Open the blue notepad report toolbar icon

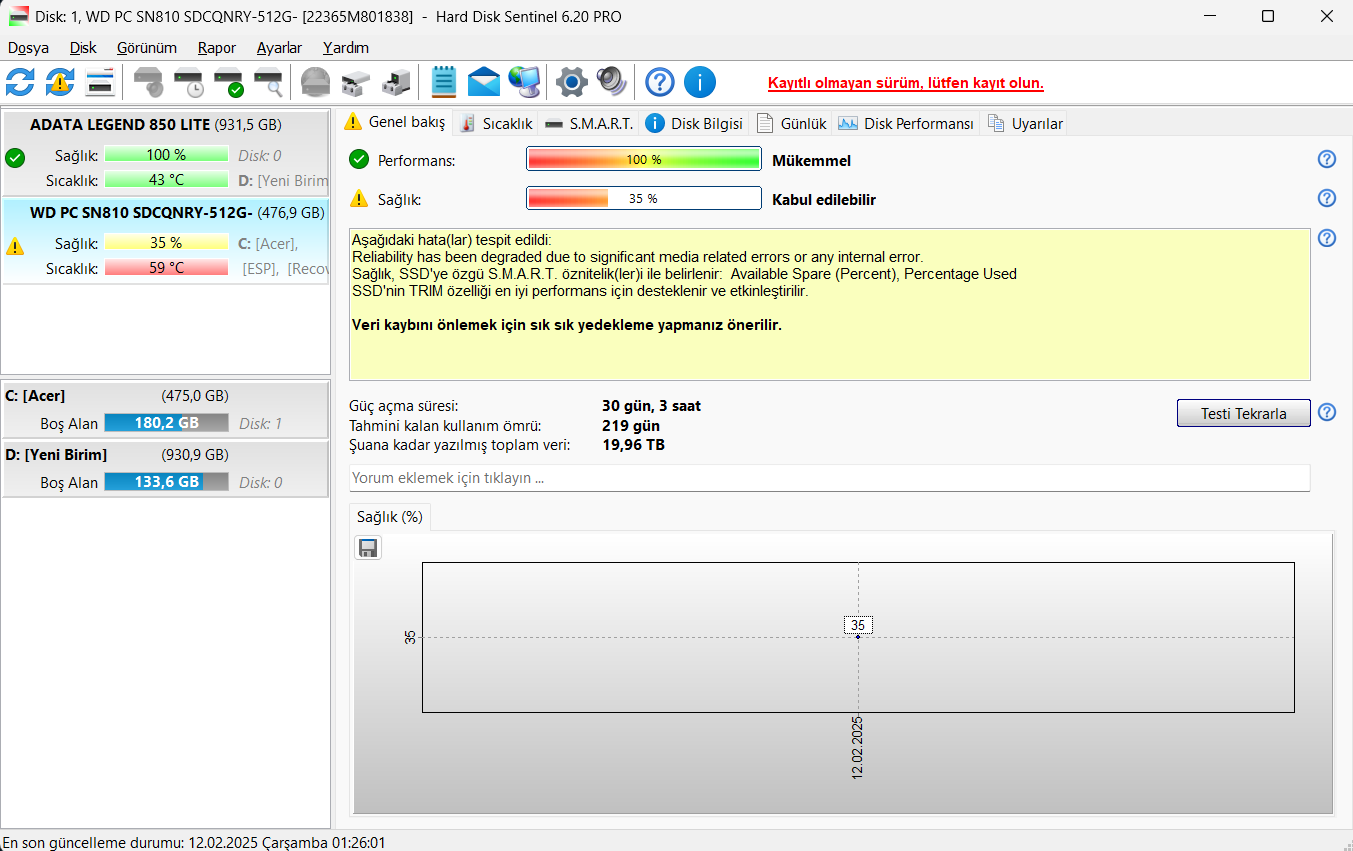444,82
